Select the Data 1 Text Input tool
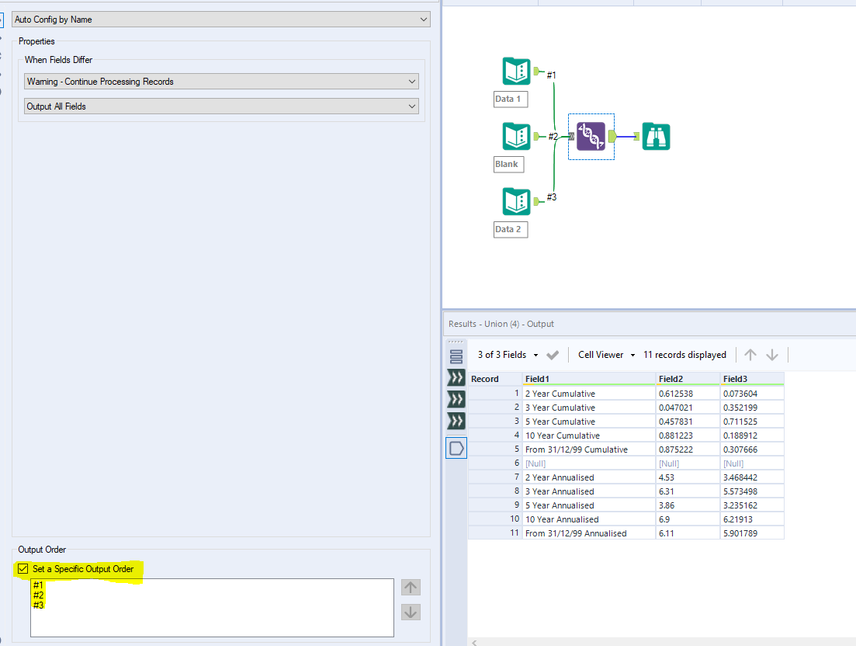This screenshot has width=856, height=646. [516, 71]
